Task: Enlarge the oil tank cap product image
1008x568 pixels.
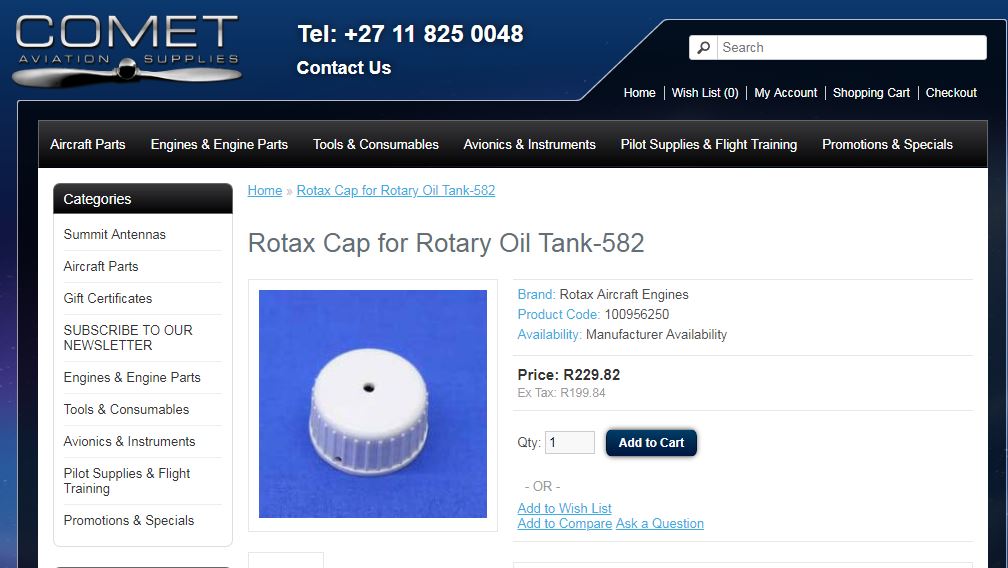Action: pyautogui.click(x=373, y=404)
